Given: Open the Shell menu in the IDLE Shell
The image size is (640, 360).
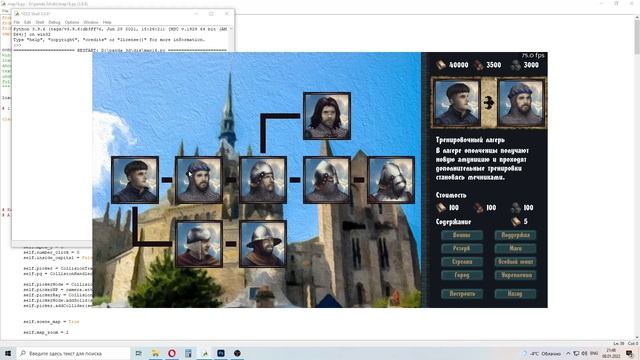Looking at the screenshot, I should [x=40, y=22].
